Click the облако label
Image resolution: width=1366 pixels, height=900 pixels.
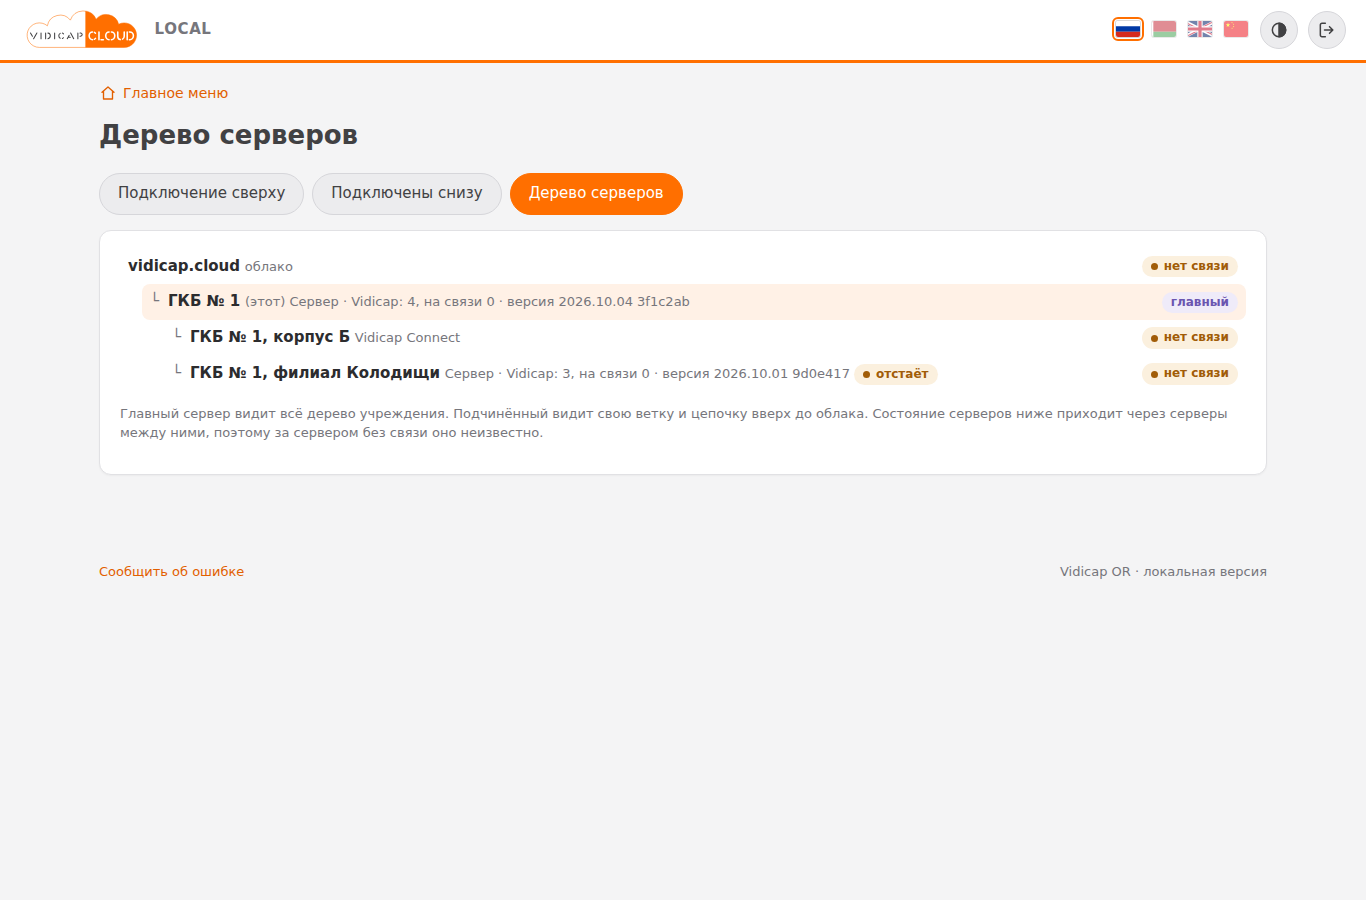(x=269, y=267)
